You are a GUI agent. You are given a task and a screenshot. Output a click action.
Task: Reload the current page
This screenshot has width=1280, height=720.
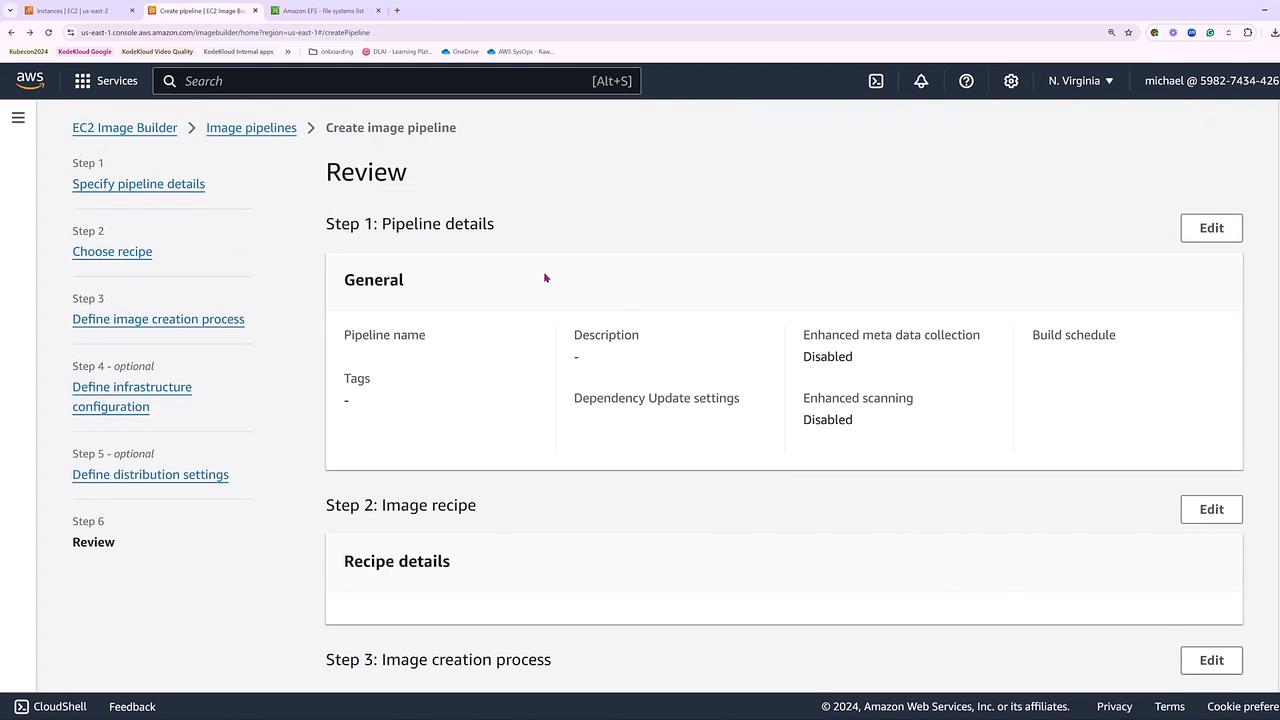pyautogui.click(x=48, y=32)
